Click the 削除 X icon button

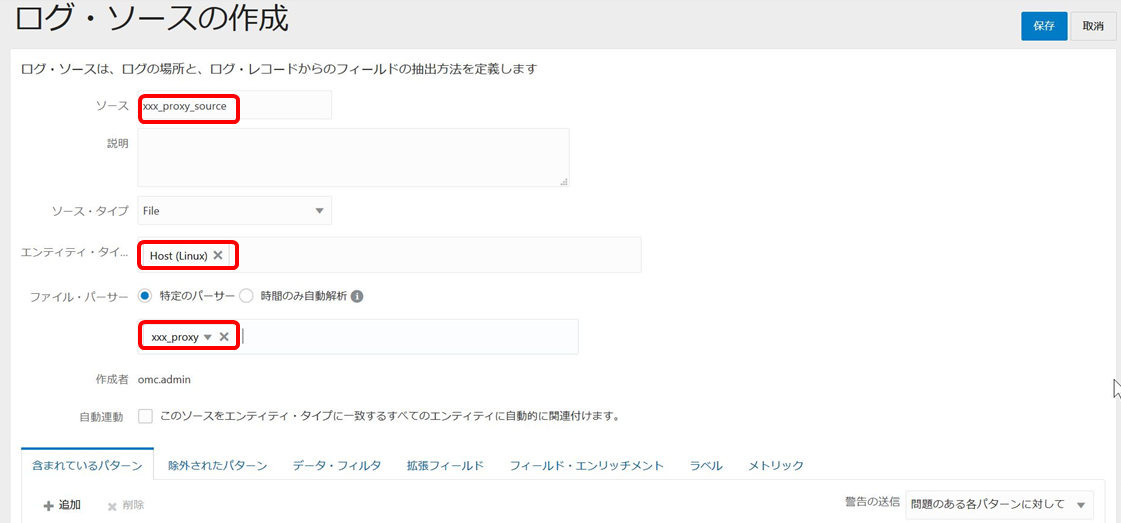(126, 505)
